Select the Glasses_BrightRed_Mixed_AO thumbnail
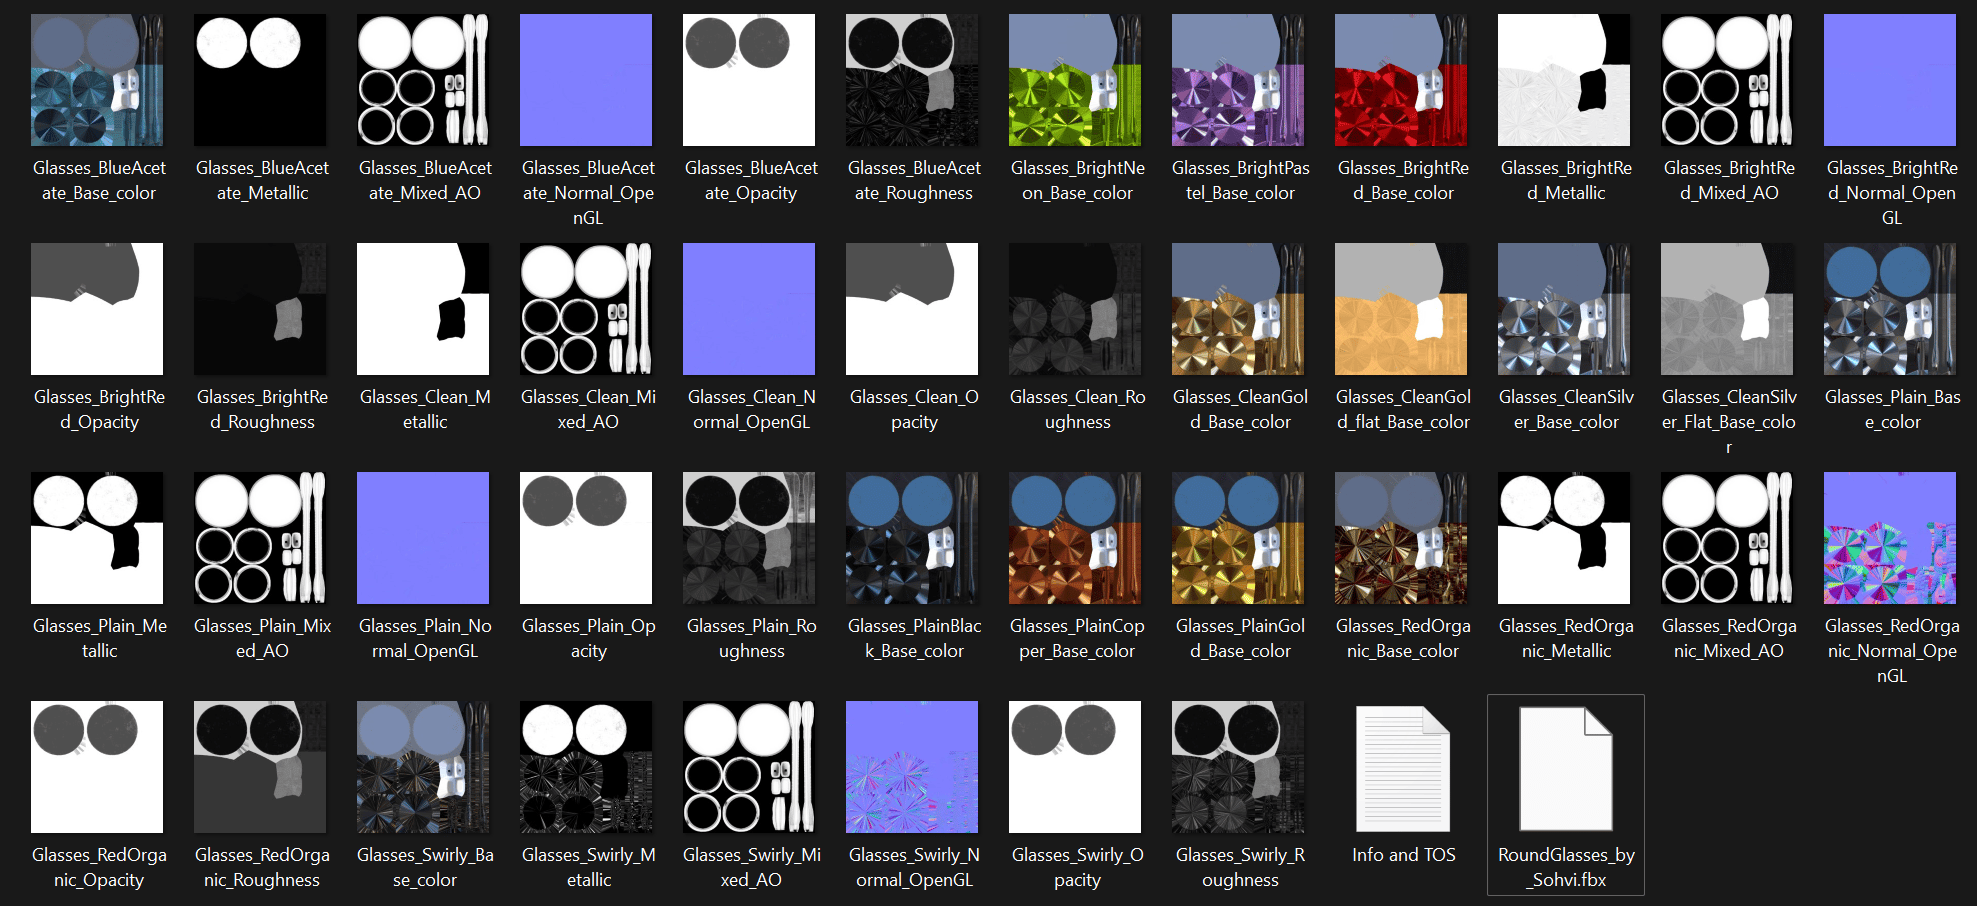The width and height of the screenshot is (1977, 906). click(1727, 80)
